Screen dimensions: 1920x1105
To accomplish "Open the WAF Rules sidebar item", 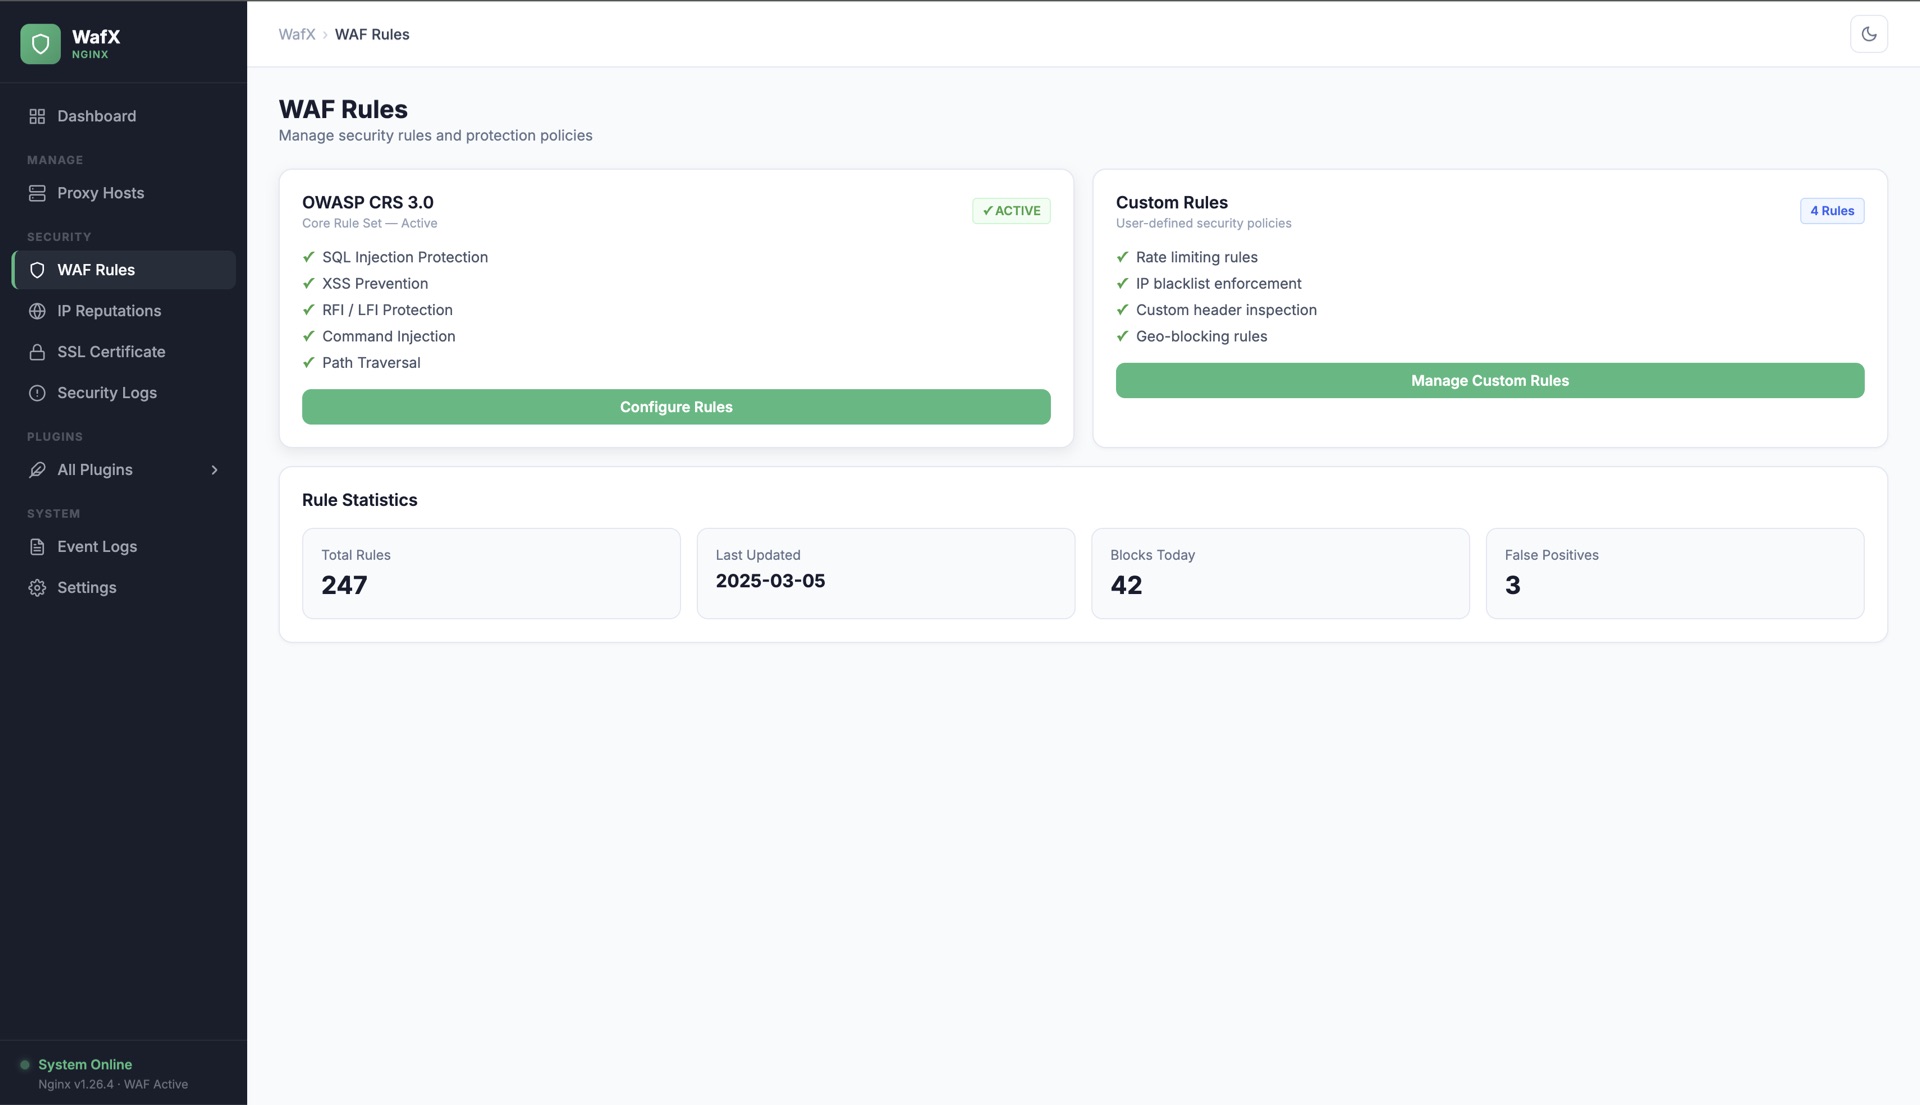I will coord(96,270).
